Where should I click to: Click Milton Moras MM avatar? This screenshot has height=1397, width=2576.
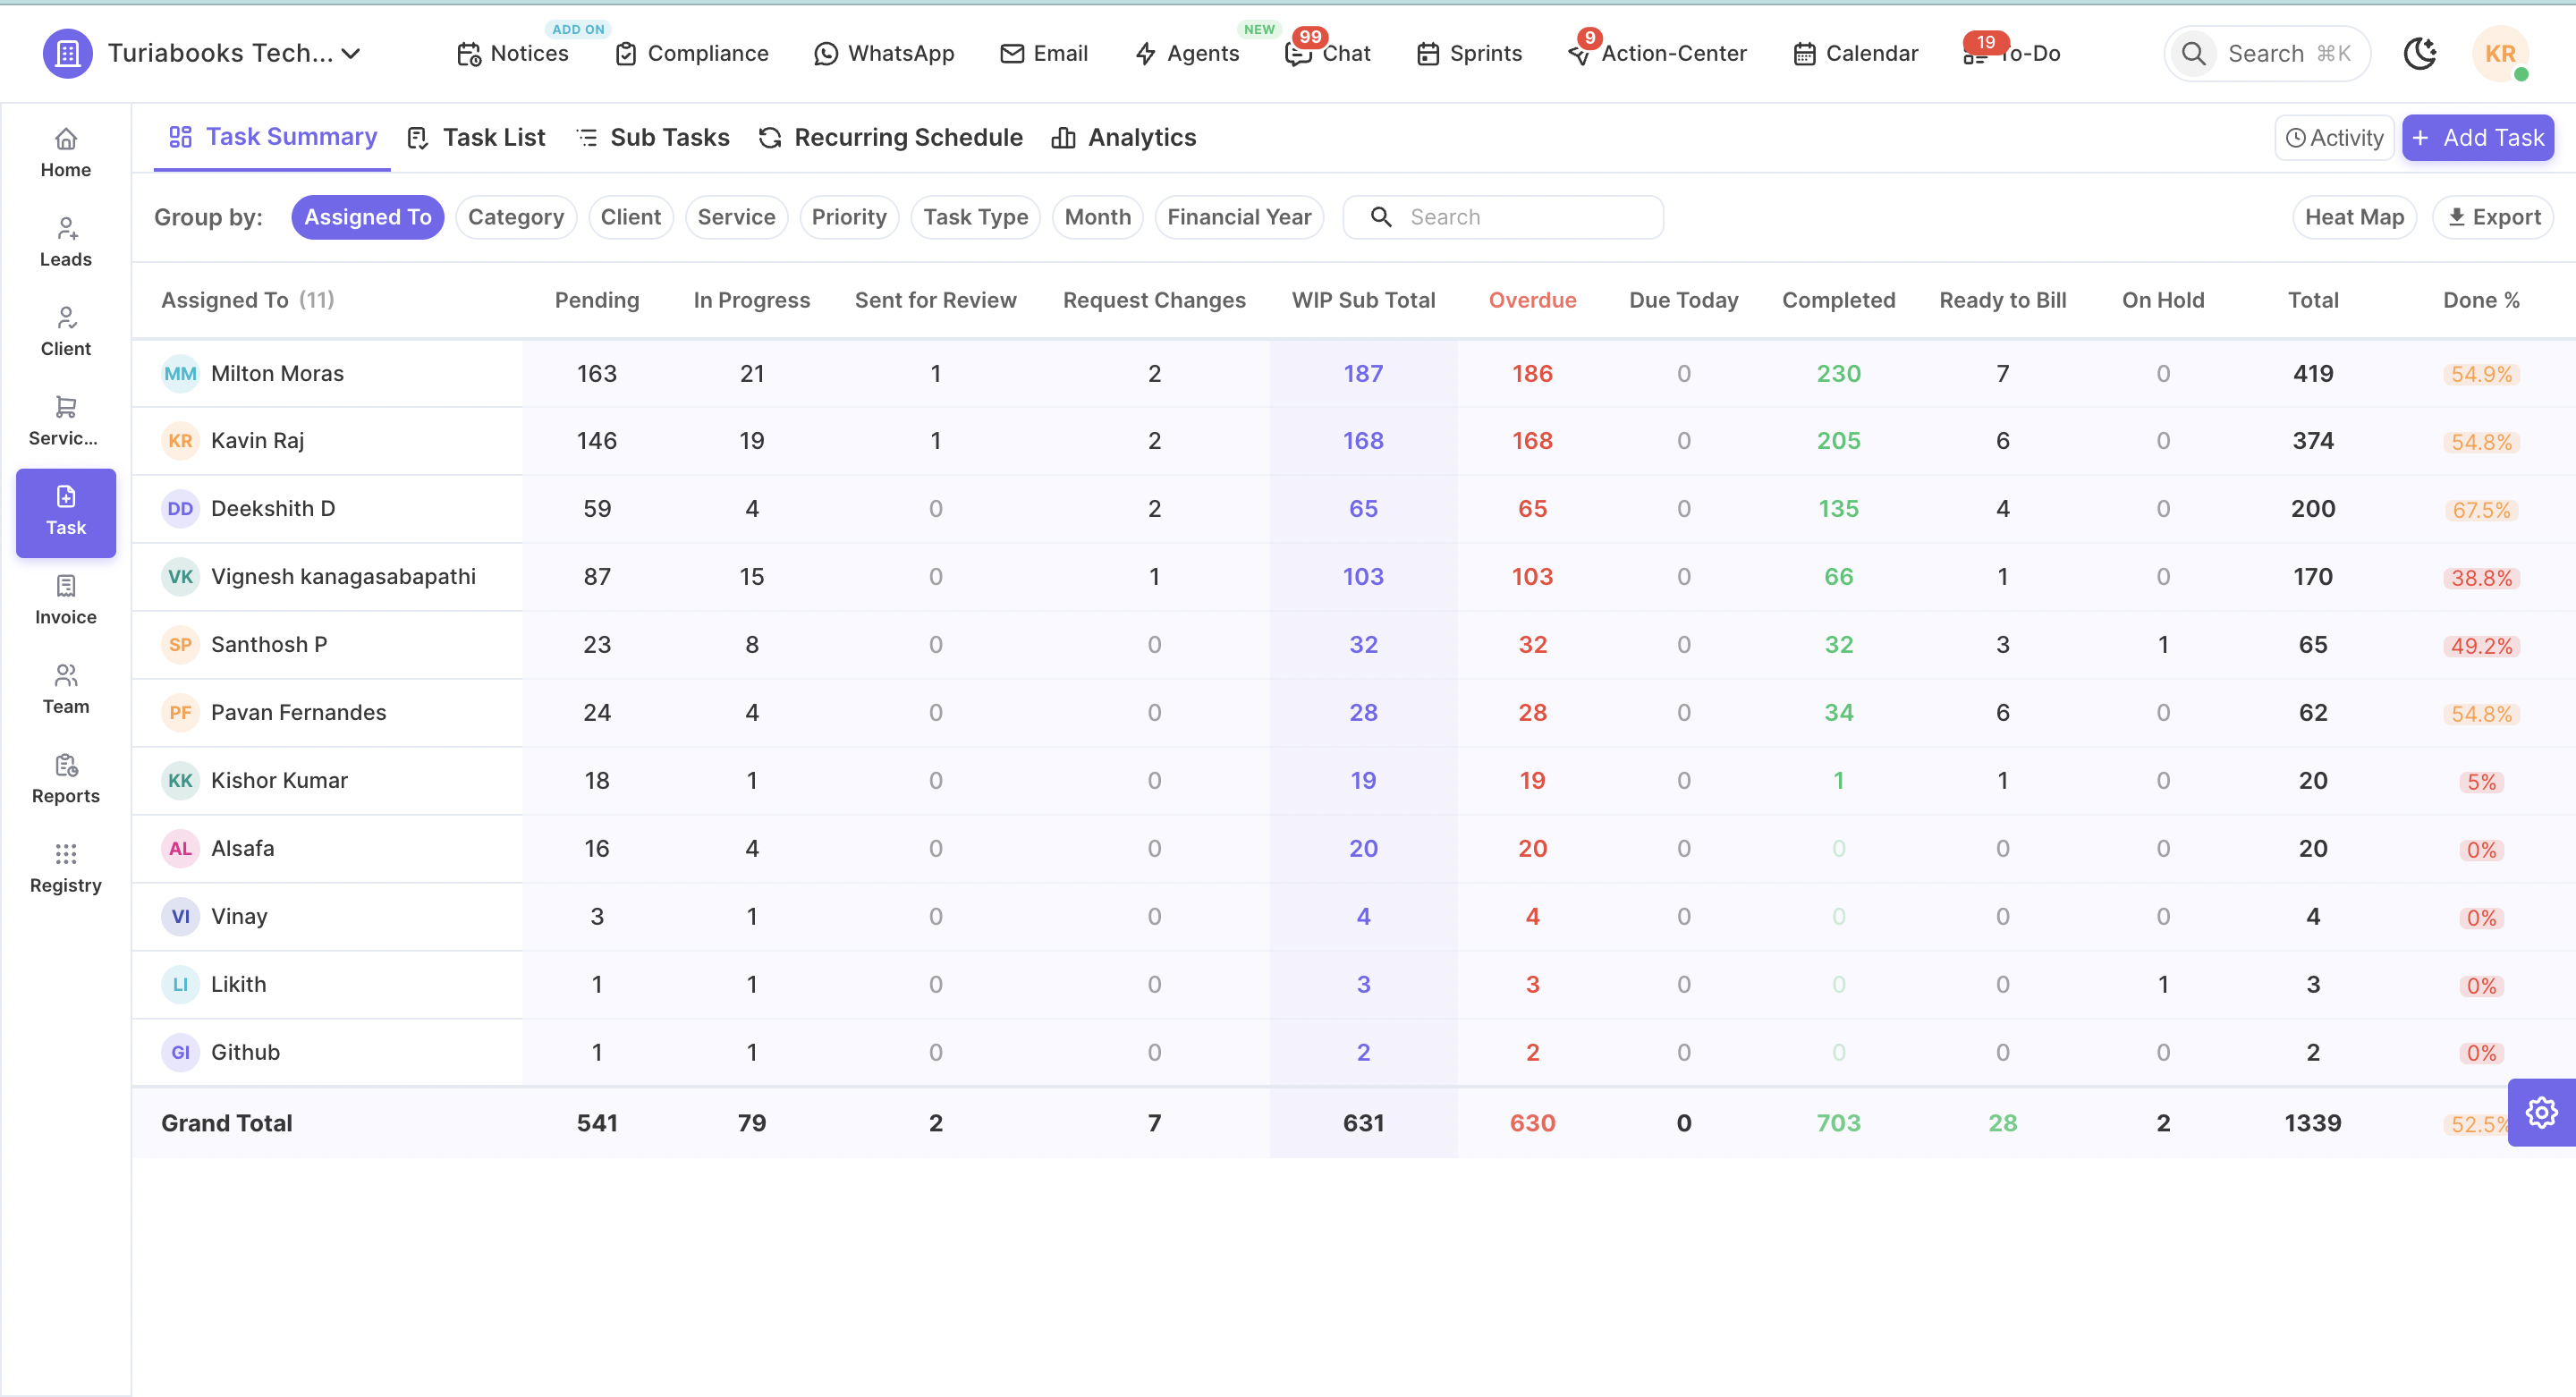[180, 374]
